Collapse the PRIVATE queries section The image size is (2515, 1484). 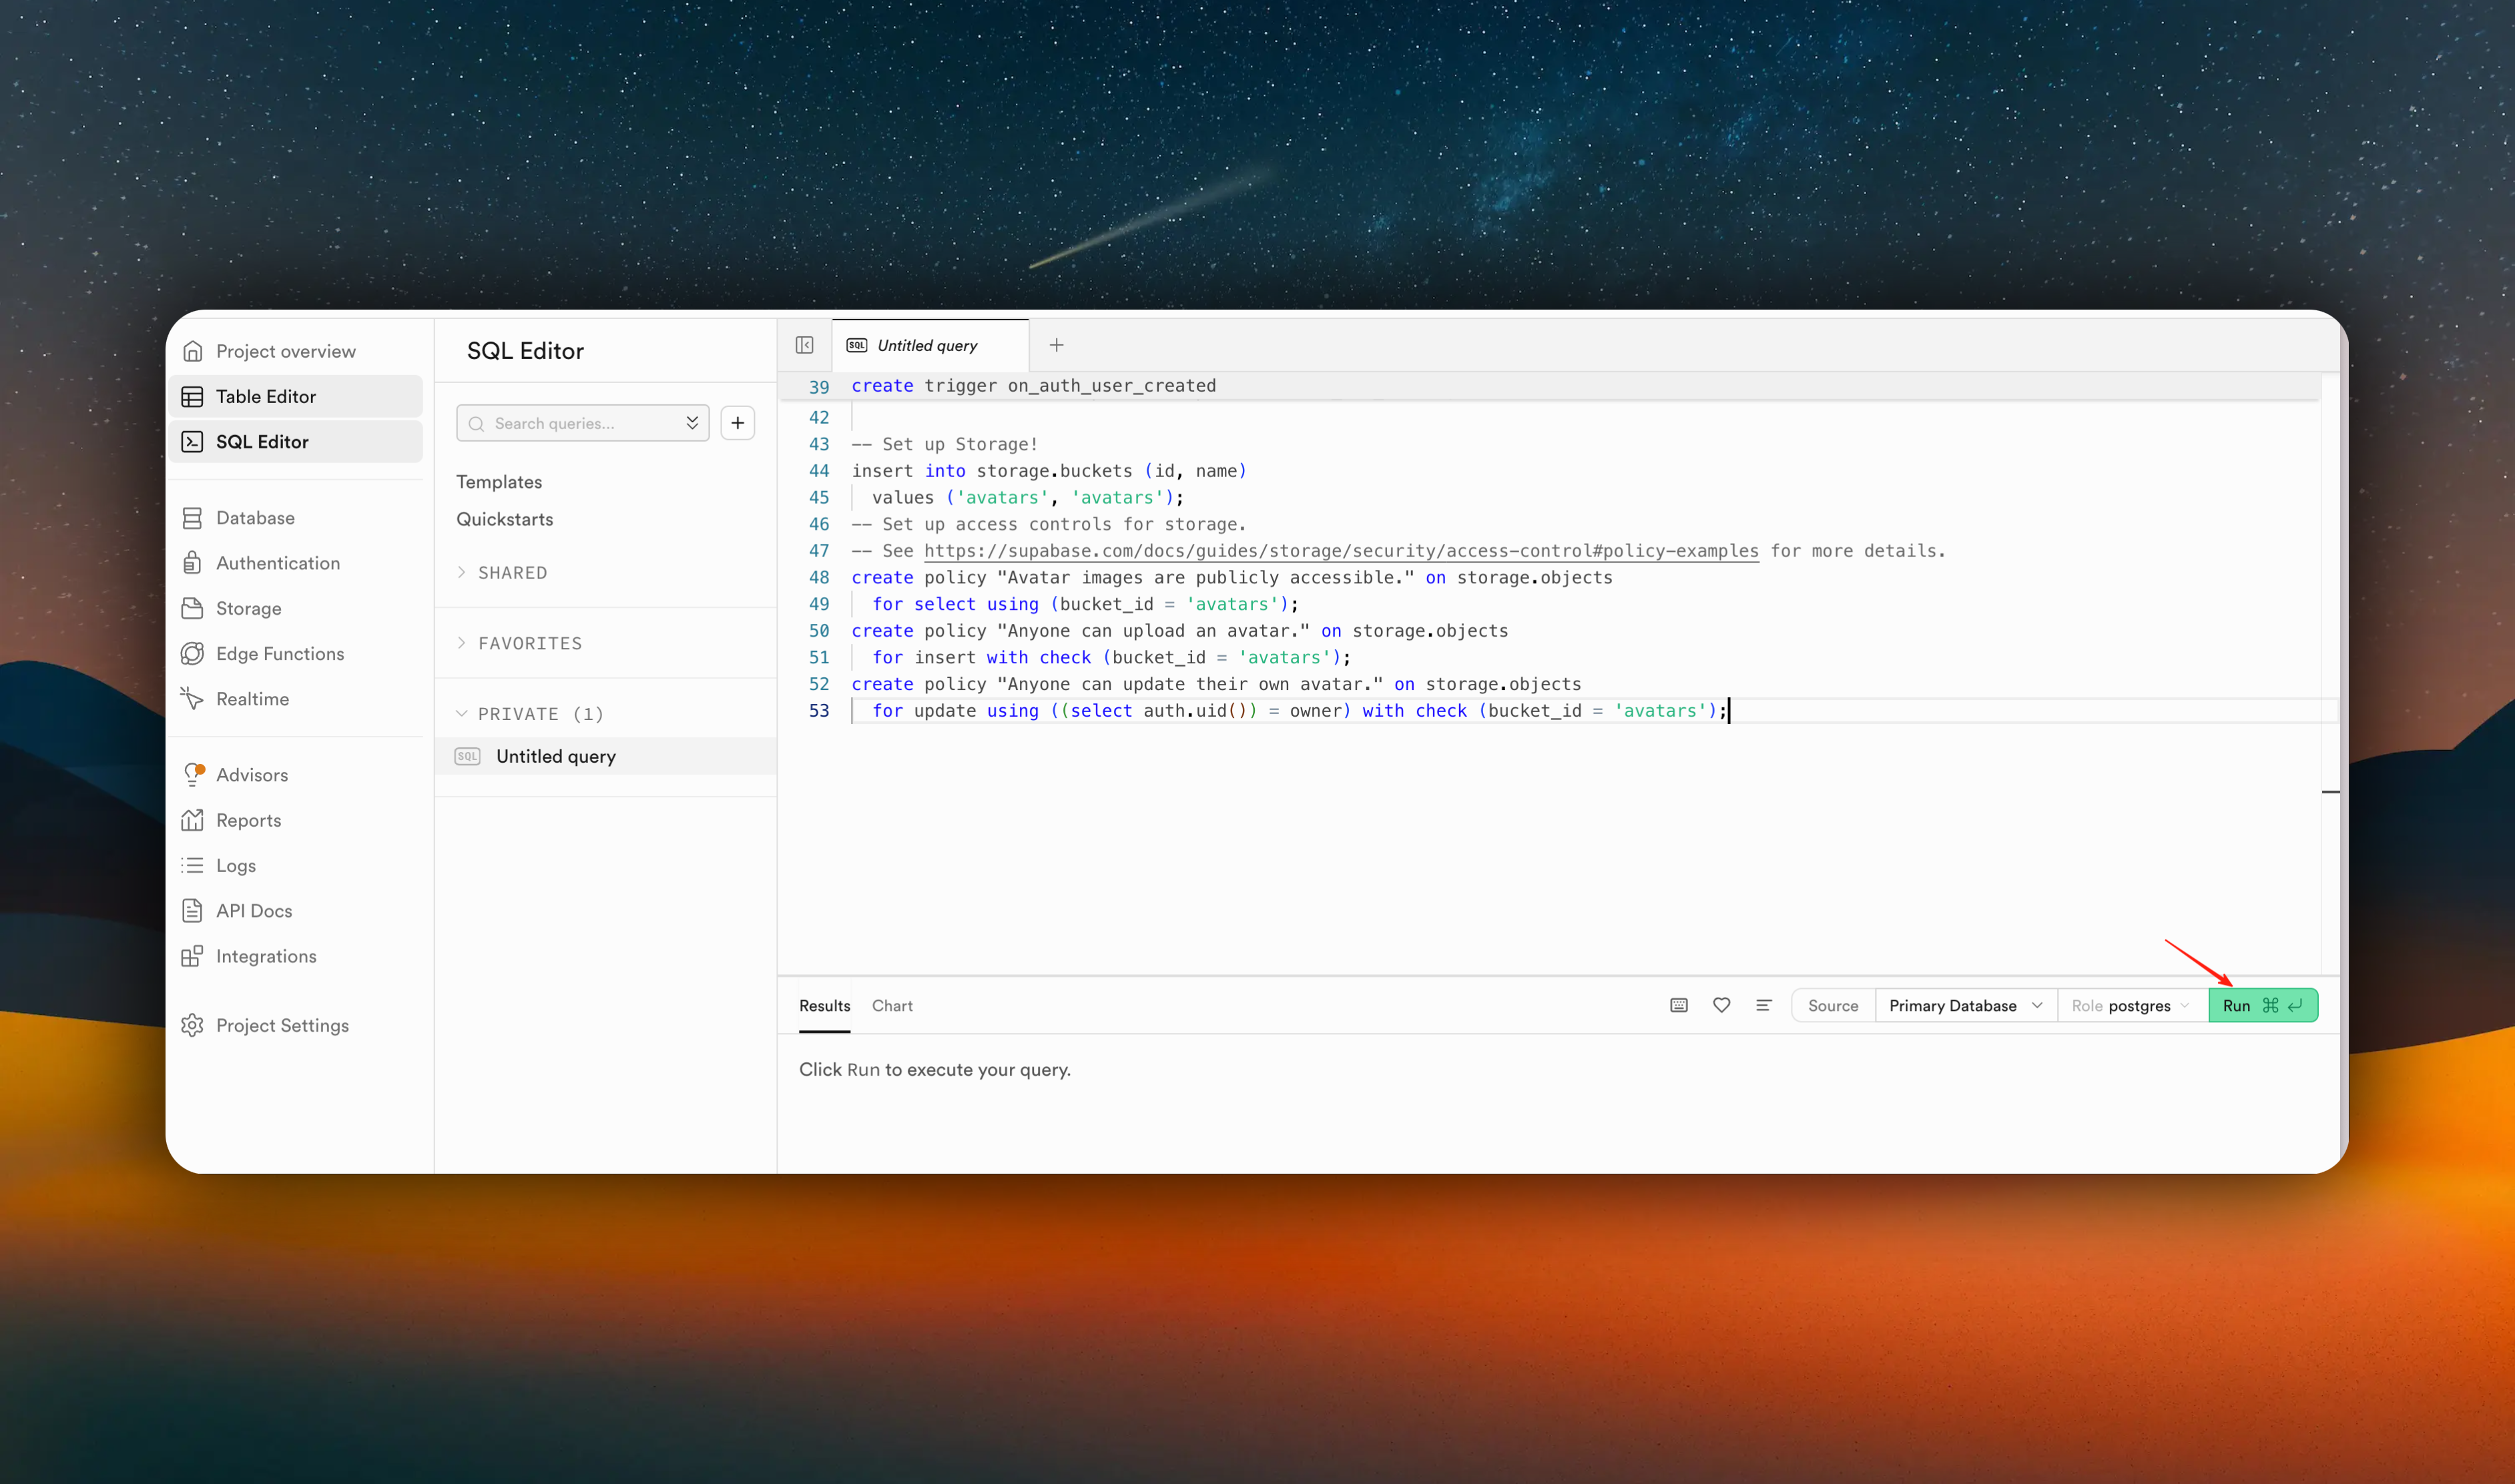click(x=540, y=714)
